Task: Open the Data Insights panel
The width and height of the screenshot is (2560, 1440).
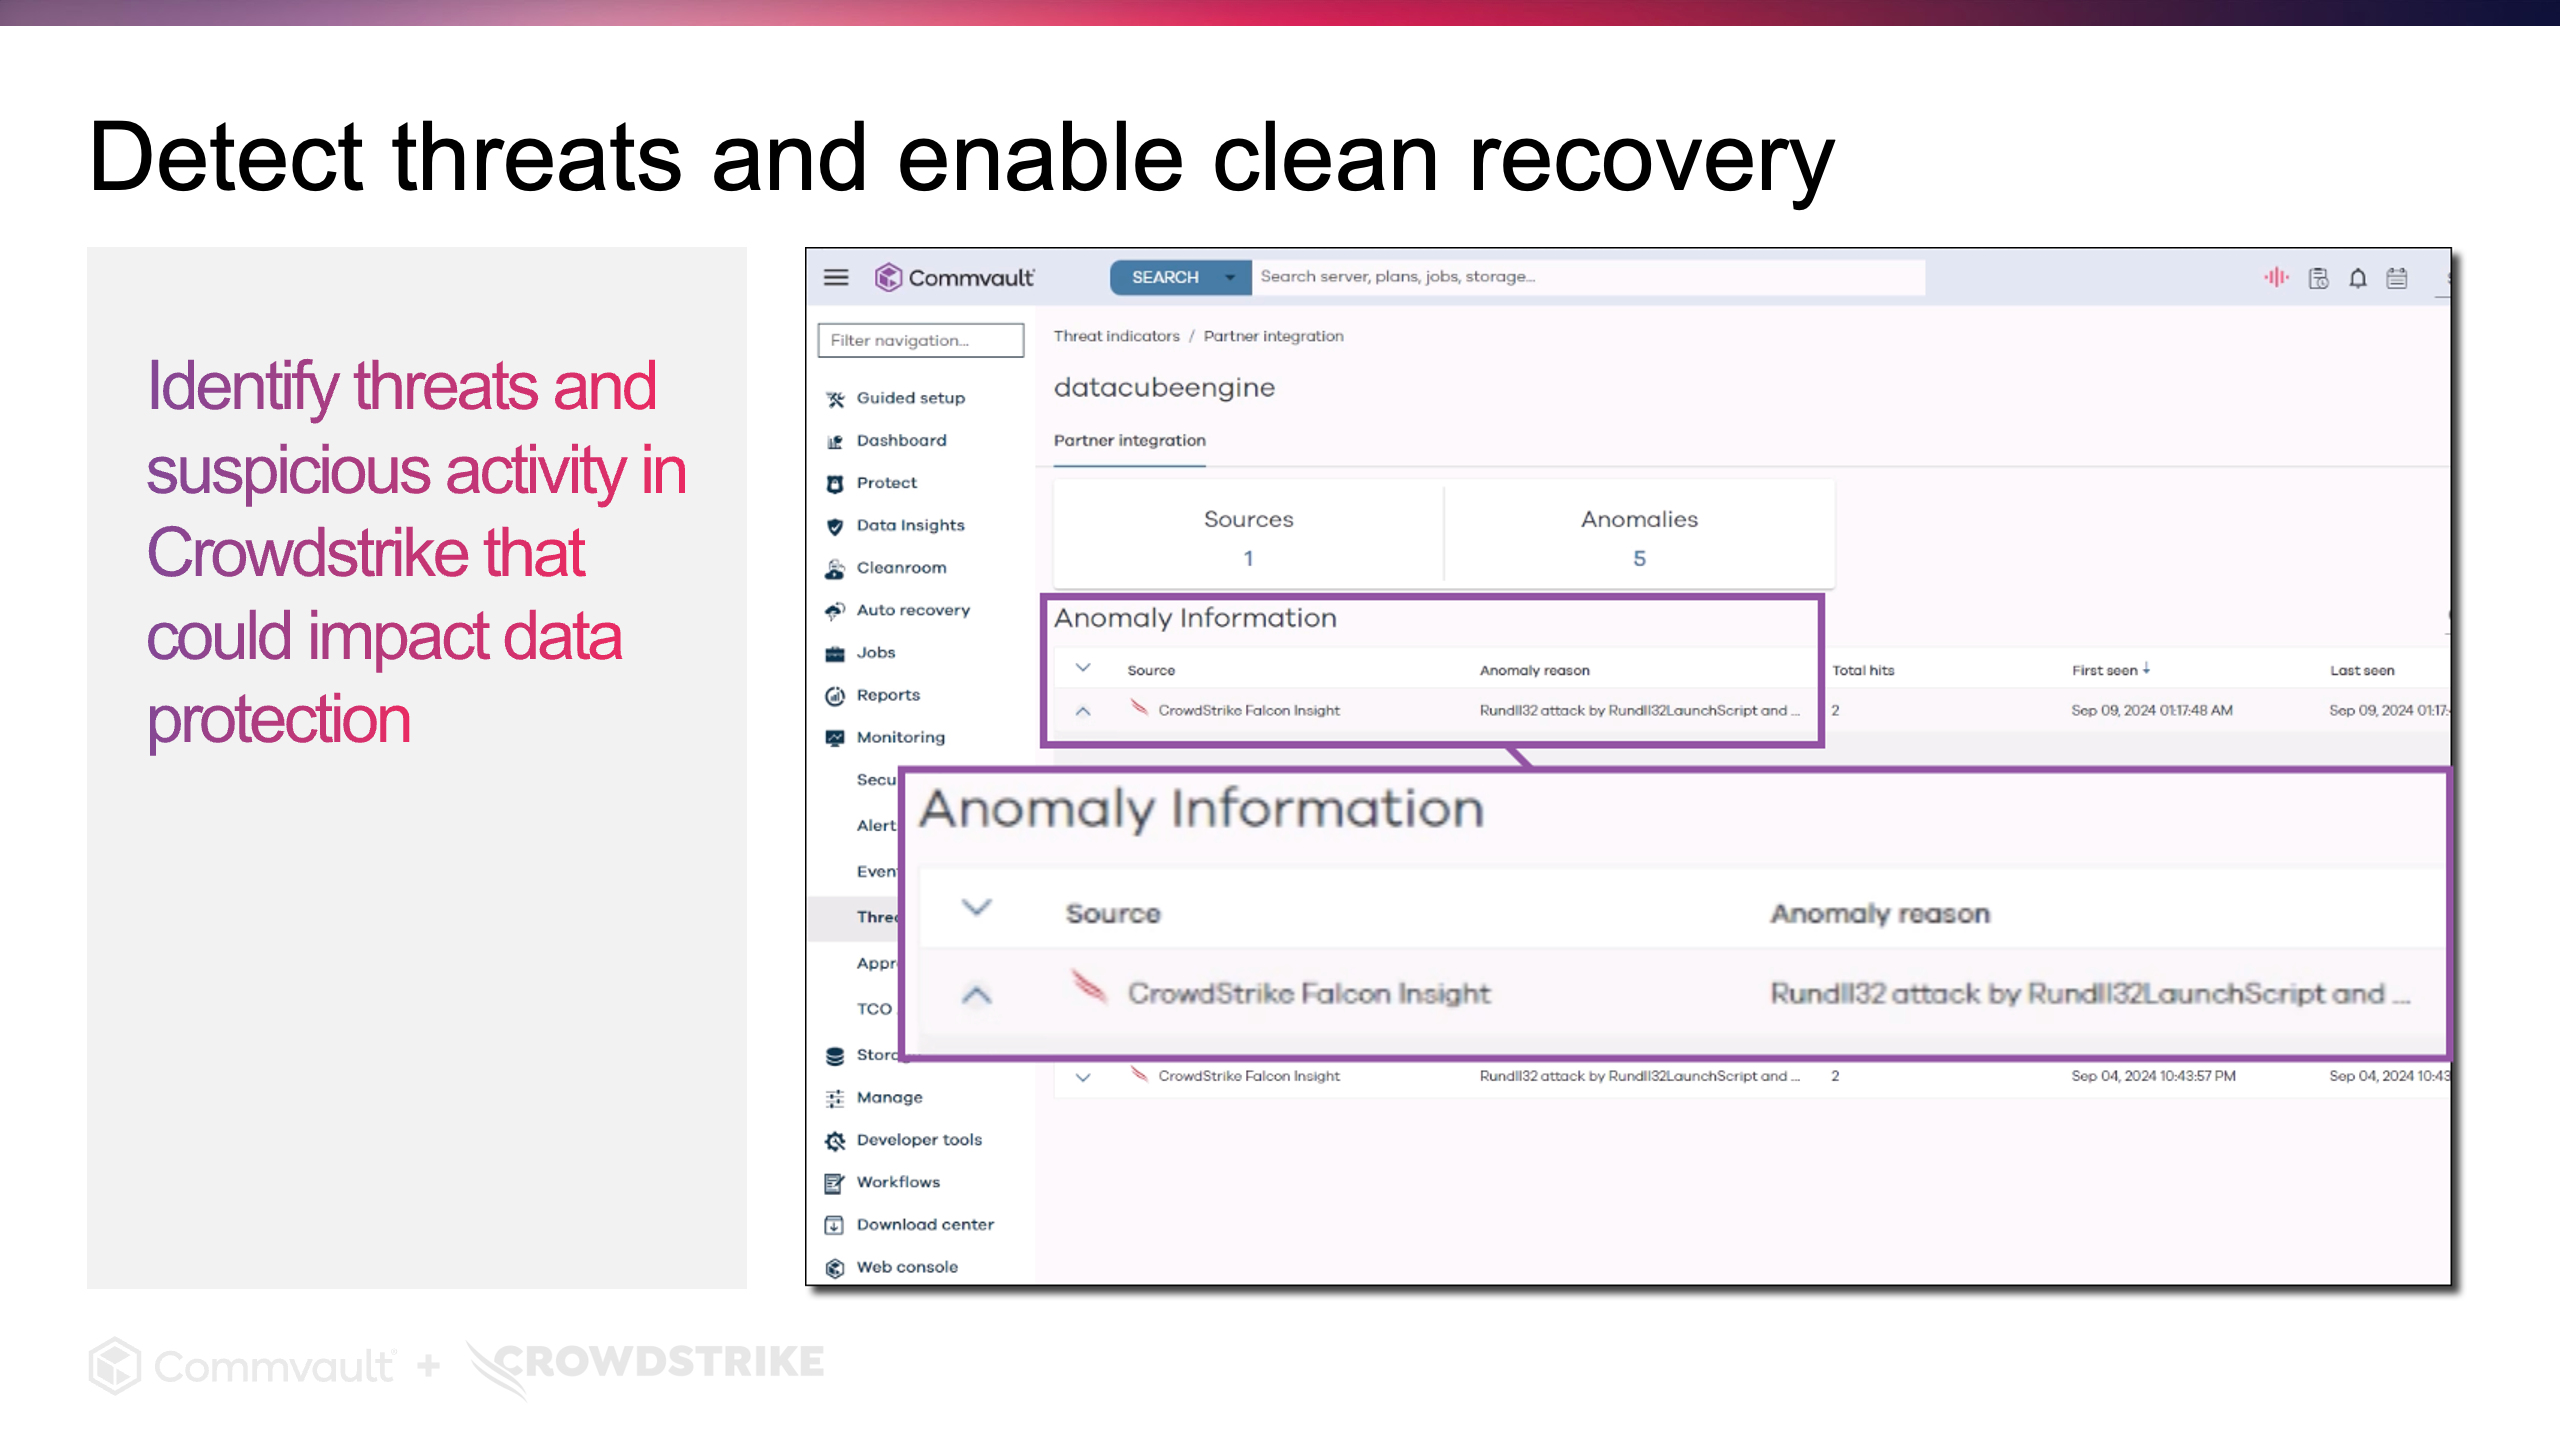Action: pyautogui.click(x=911, y=524)
